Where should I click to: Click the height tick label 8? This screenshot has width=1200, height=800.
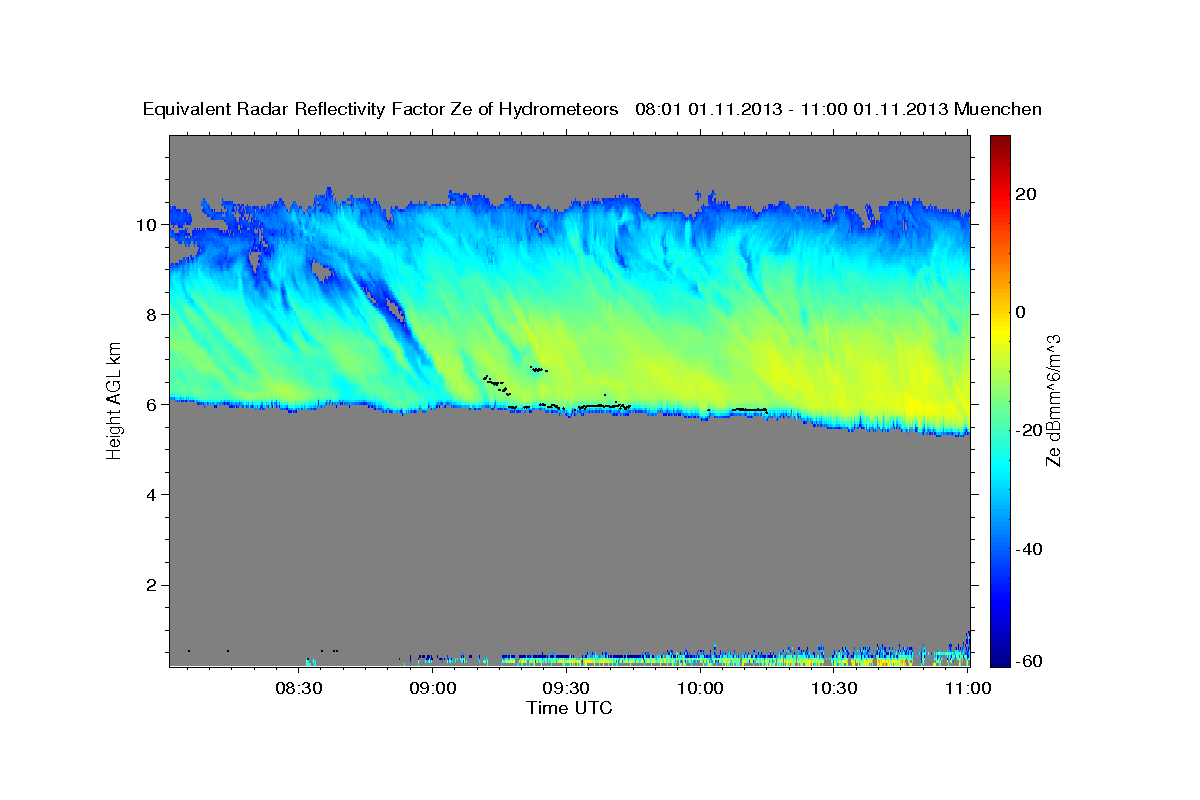(152, 315)
